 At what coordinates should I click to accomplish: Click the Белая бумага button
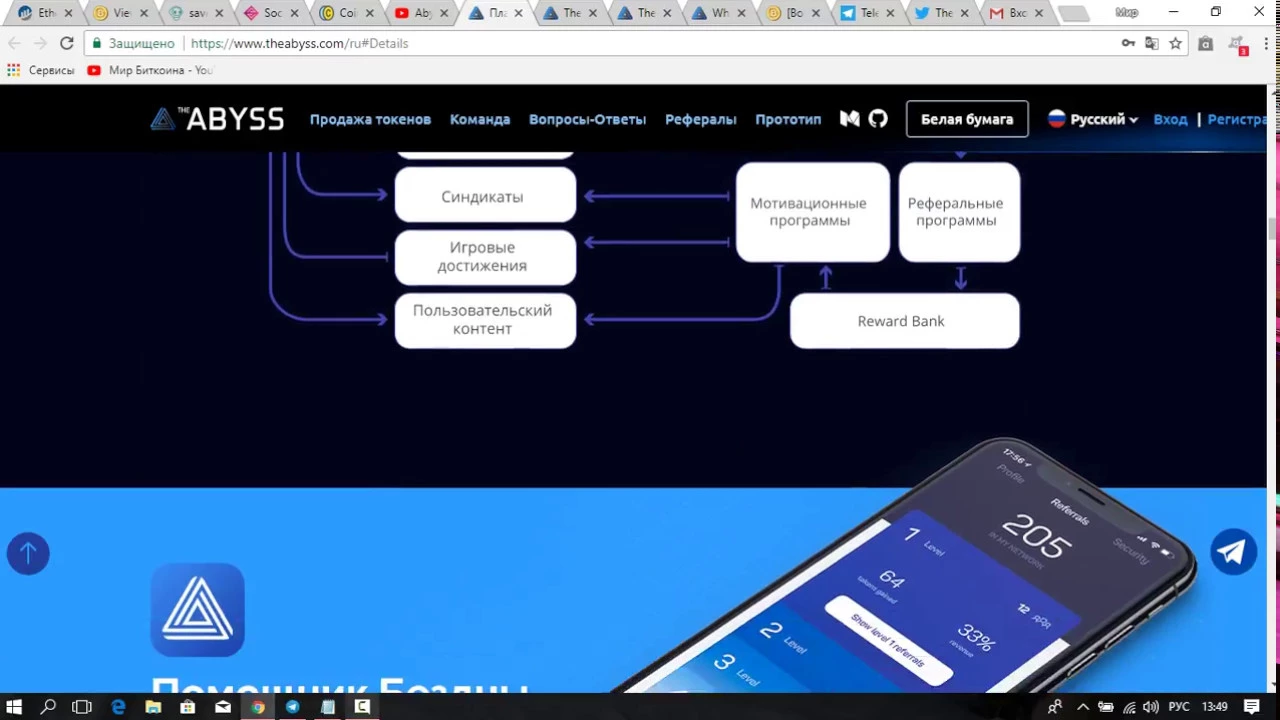967,119
